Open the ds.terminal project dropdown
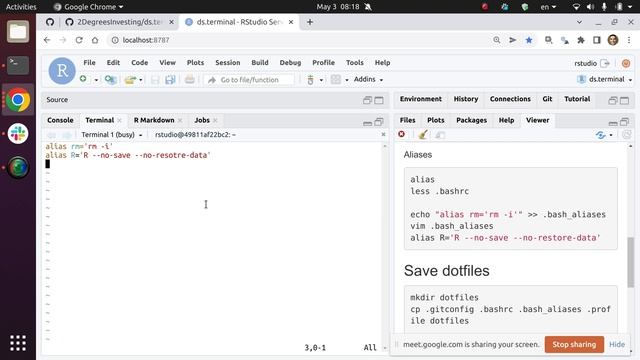 (604, 80)
